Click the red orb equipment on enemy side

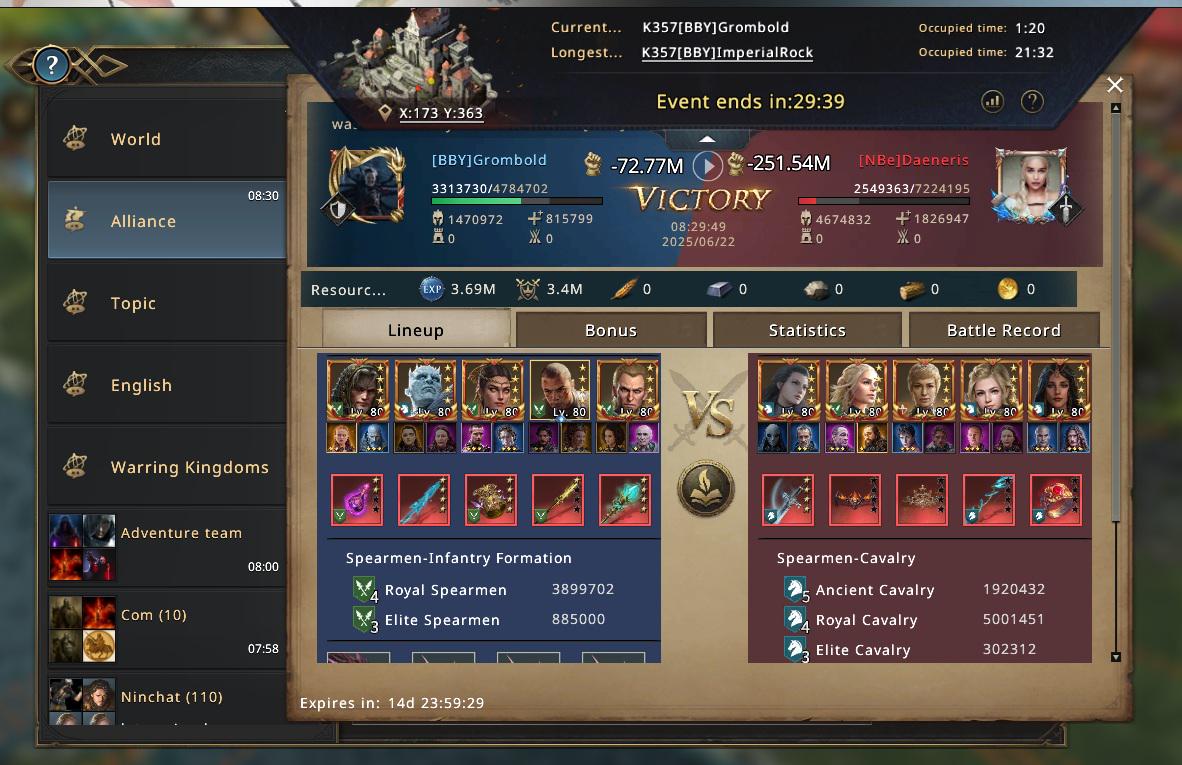1056,500
